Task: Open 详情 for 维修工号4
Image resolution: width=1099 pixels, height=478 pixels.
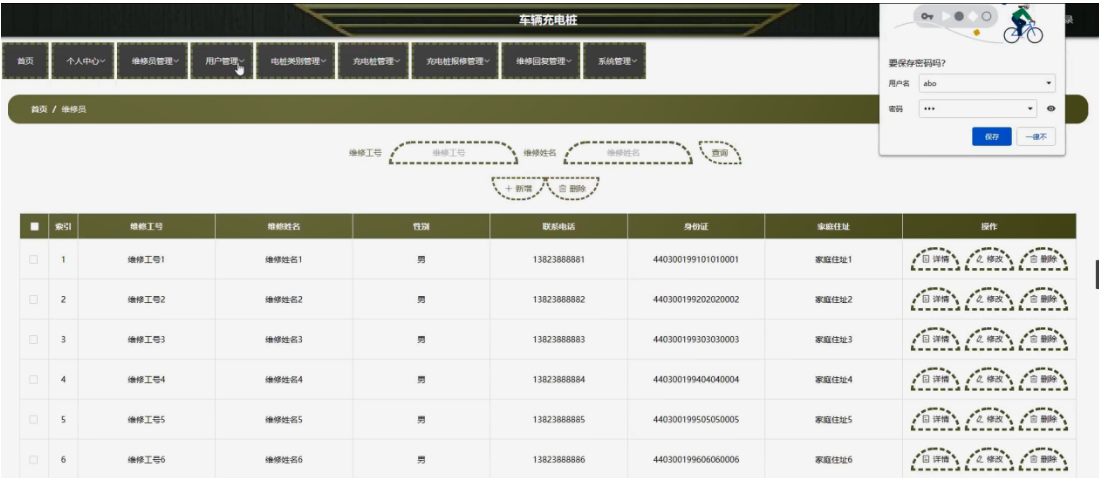Action: (936, 379)
